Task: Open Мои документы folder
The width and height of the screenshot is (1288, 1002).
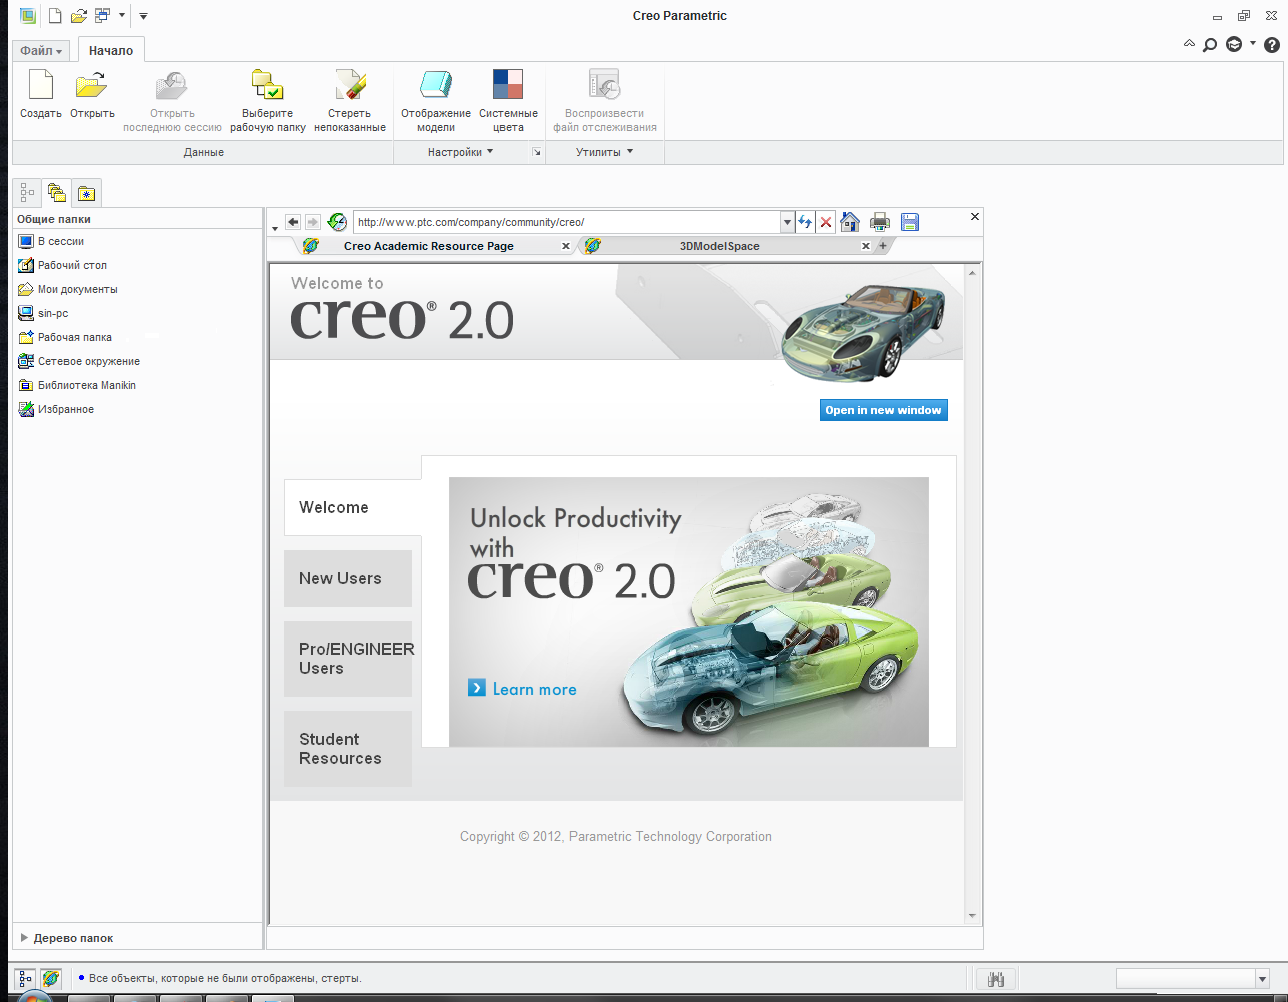Action: pos(68,289)
